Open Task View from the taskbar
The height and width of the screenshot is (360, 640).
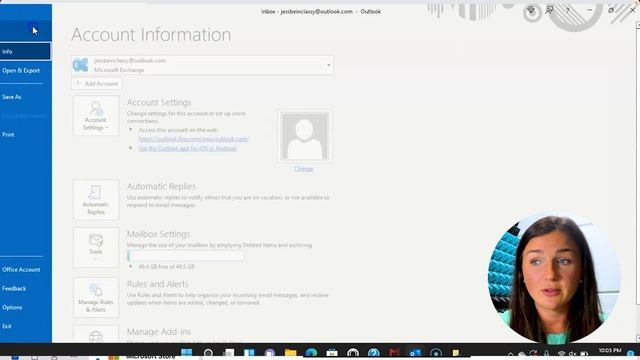click(x=229, y=353)
